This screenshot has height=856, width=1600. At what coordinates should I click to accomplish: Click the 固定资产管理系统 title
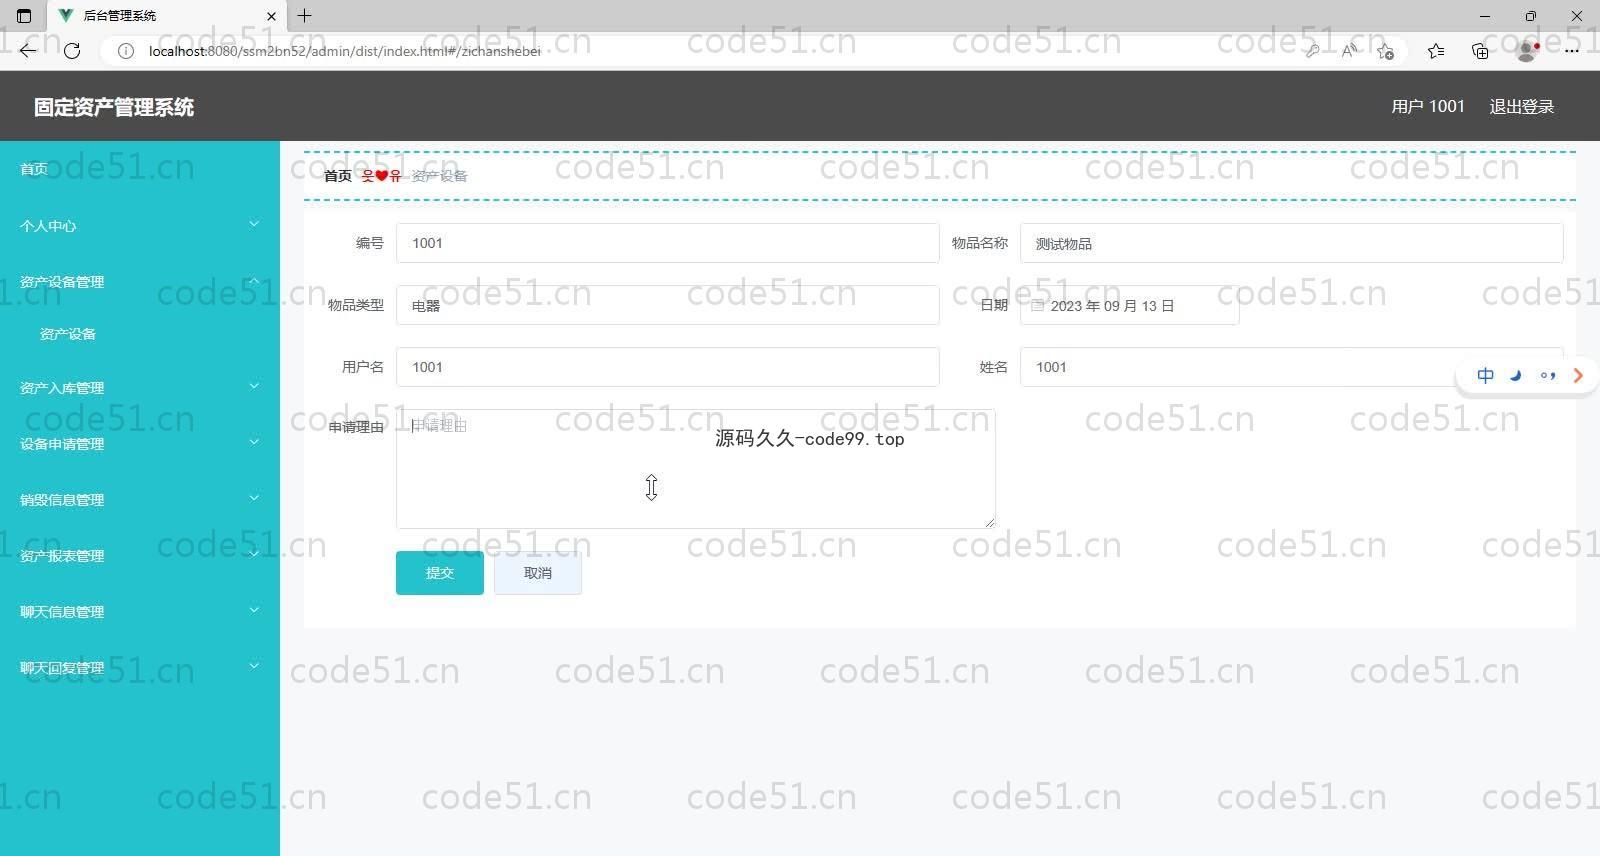tap(114, 107)
